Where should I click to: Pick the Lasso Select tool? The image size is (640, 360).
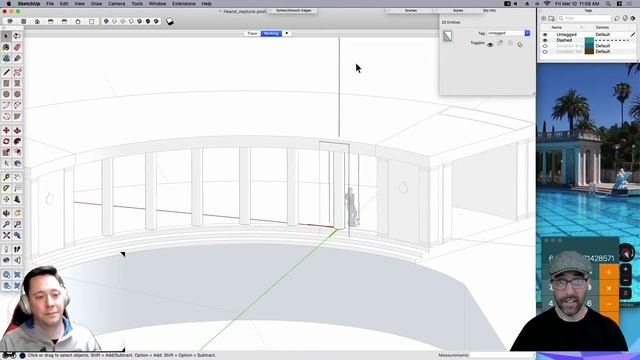click(x=17, y=36)
